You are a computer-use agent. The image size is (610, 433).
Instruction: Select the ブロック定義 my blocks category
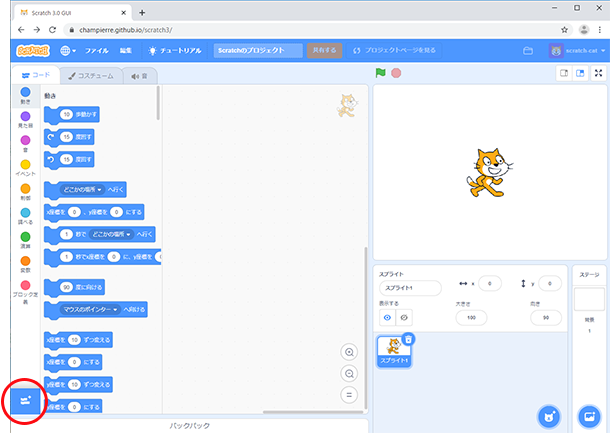click(25, 293)
